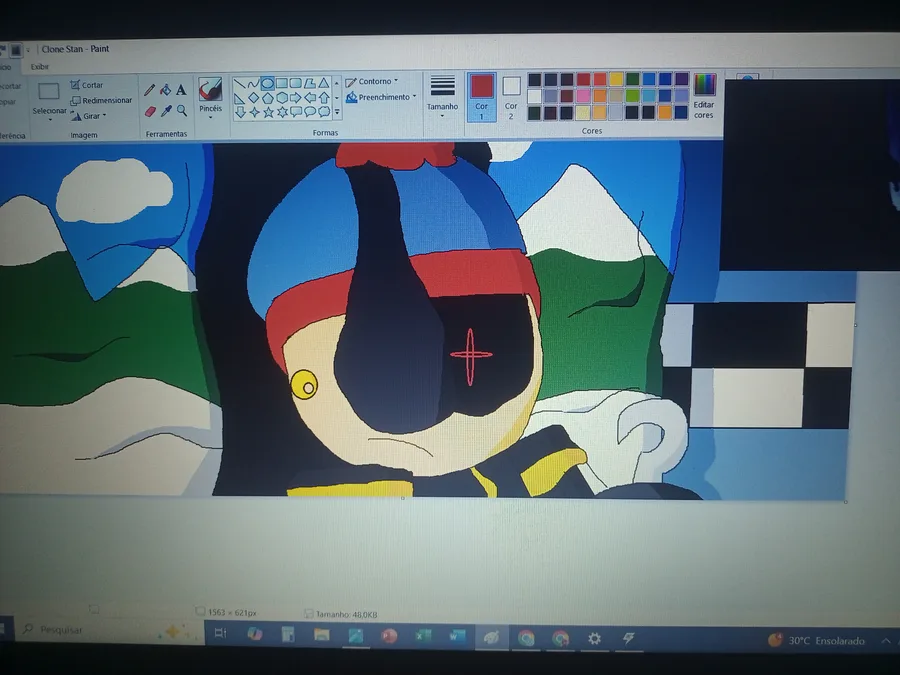This screenshot has height=675, width=900.
Task: Select the Magnifier zoom tool
Action: 182,110
